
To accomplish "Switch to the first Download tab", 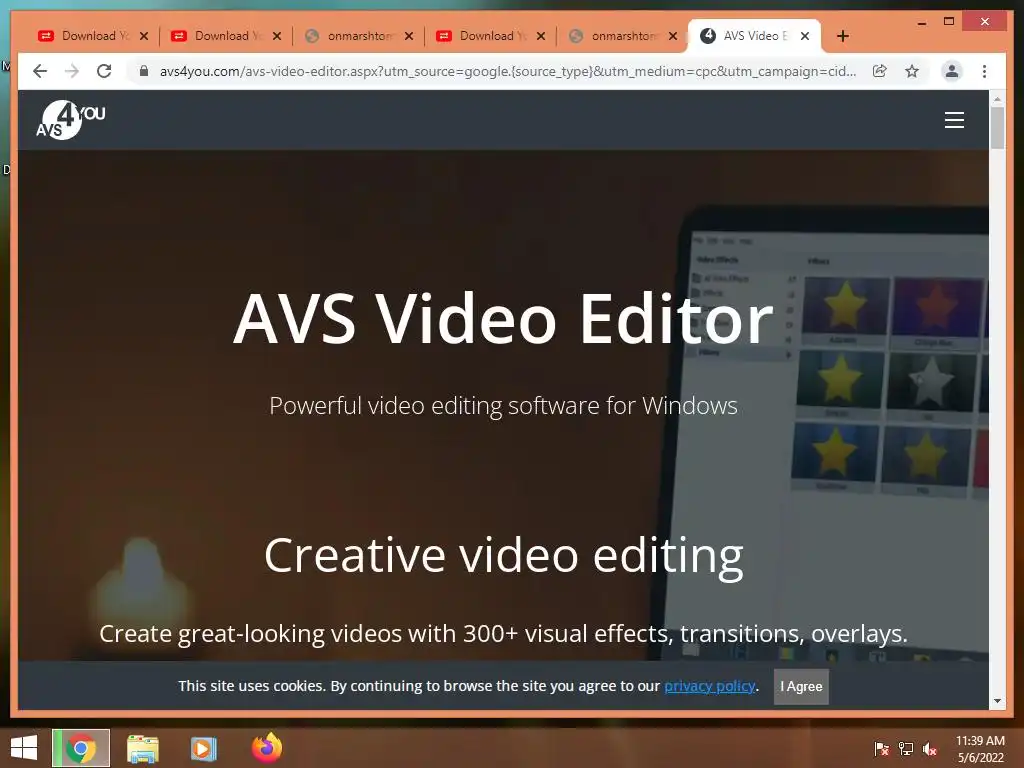I will (93, 36).
